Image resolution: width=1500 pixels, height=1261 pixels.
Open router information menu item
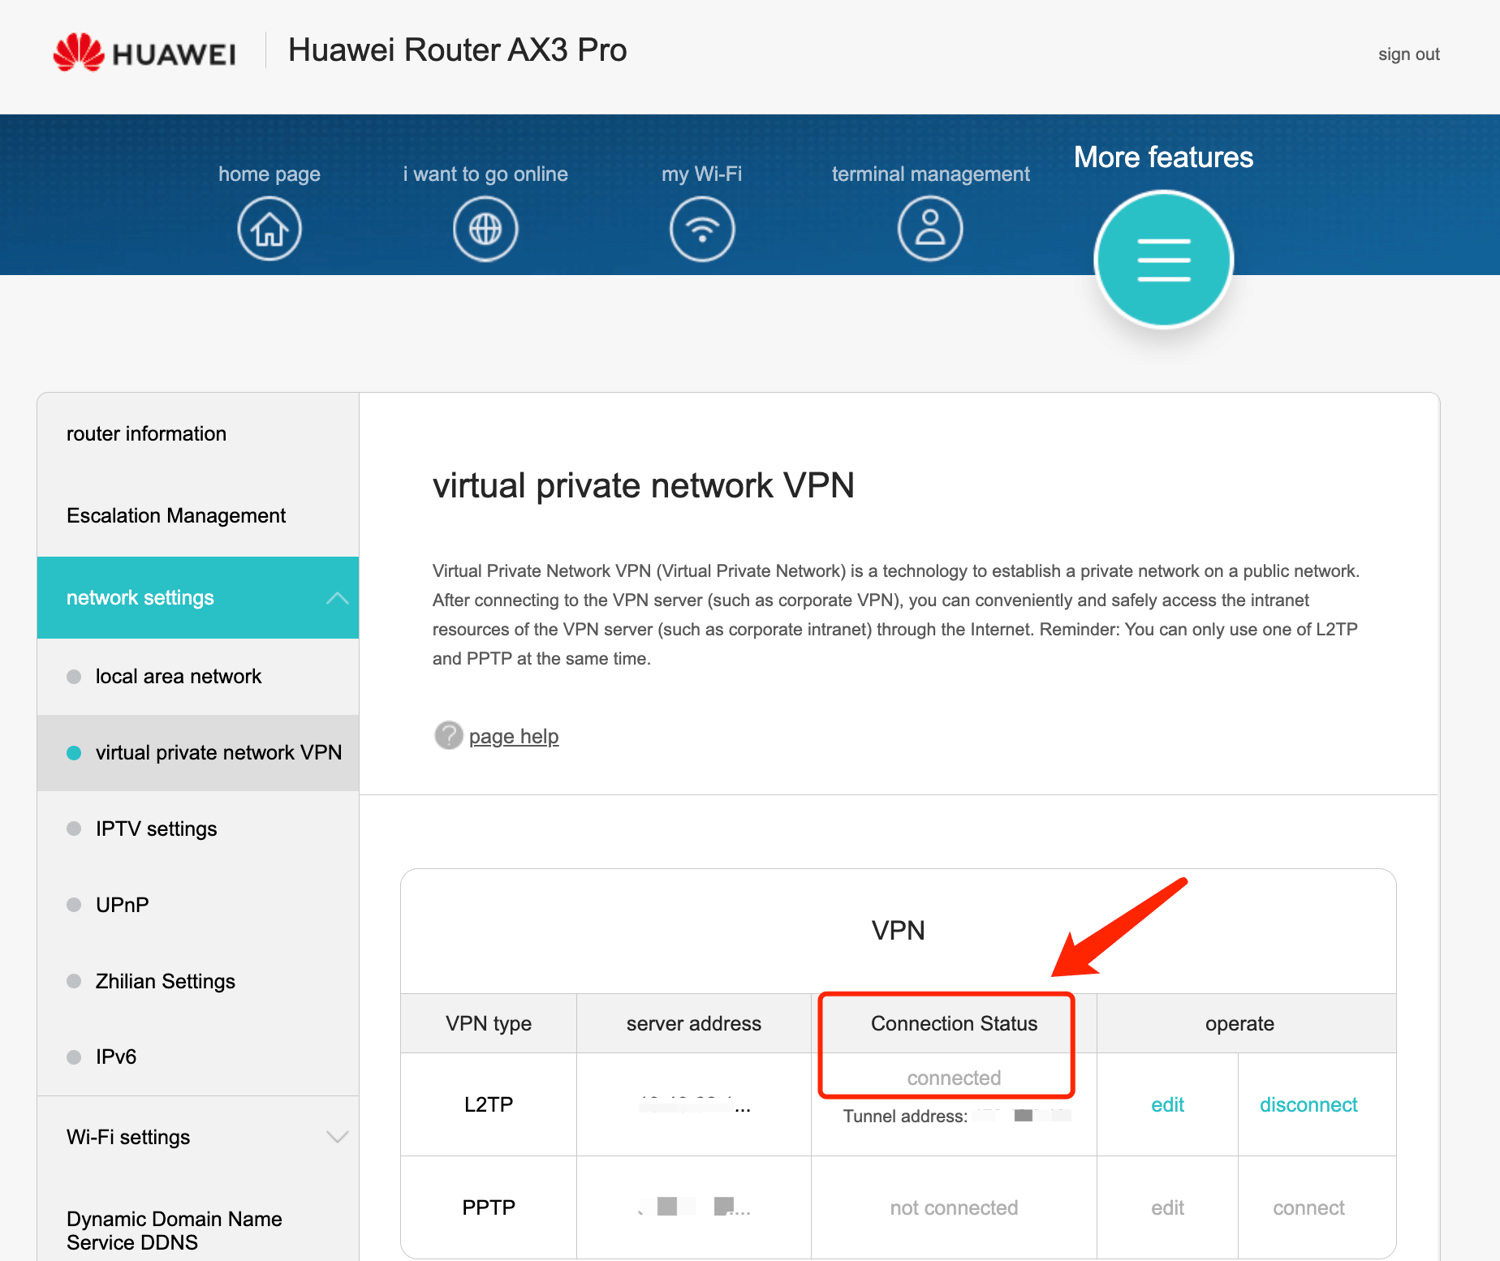[x=146, y=434]
